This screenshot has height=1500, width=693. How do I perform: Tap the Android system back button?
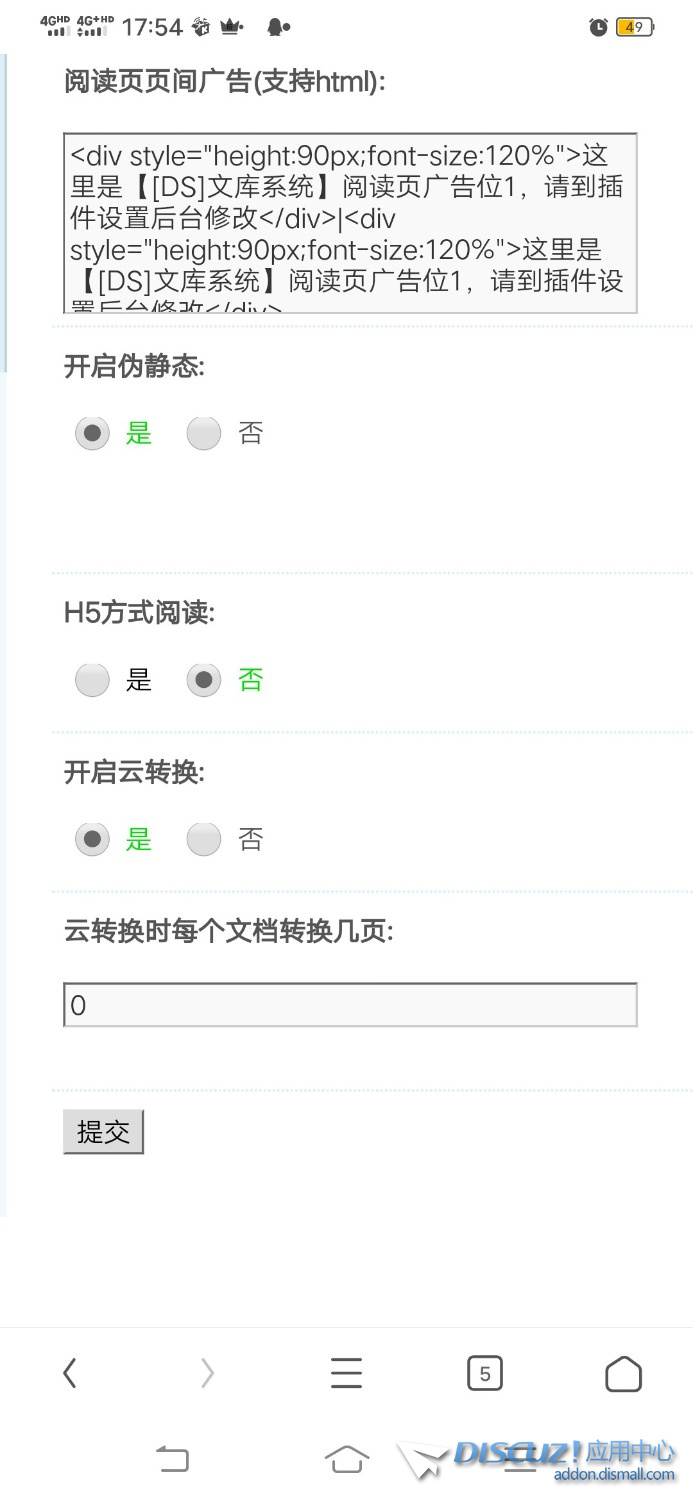click(x=173, y=1460)
